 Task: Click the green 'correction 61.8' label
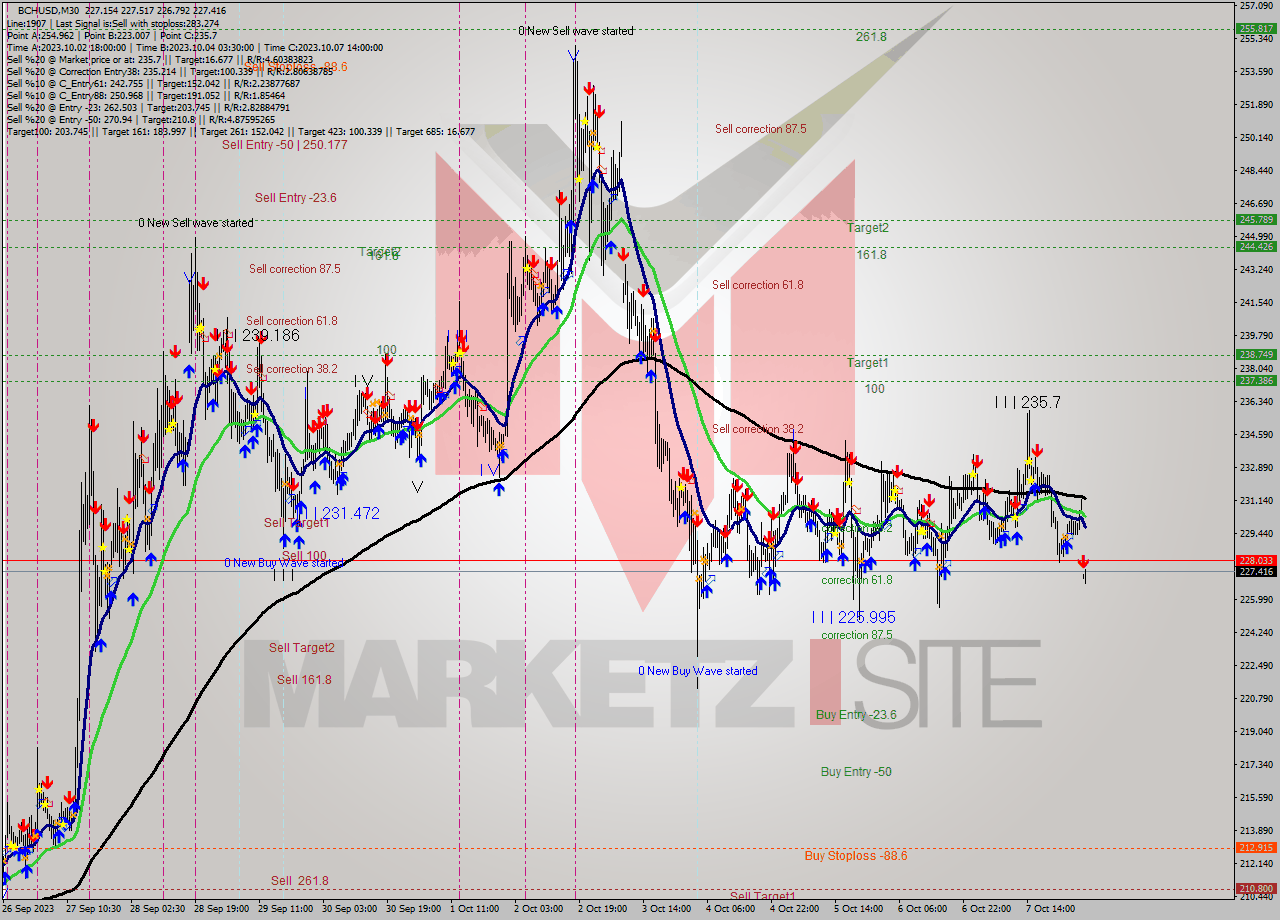point(857,580)
